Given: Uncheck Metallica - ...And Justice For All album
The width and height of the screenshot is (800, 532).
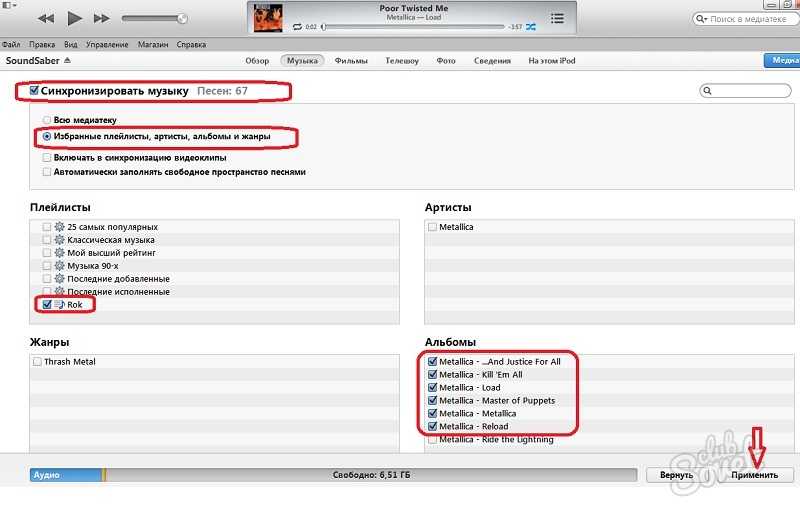Looking at the screenshot, I should 433,361.
